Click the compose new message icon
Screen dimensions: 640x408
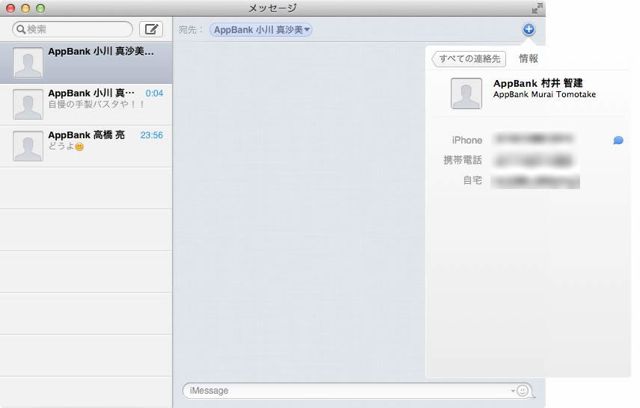pyautogui.click(x=151, y=29)
